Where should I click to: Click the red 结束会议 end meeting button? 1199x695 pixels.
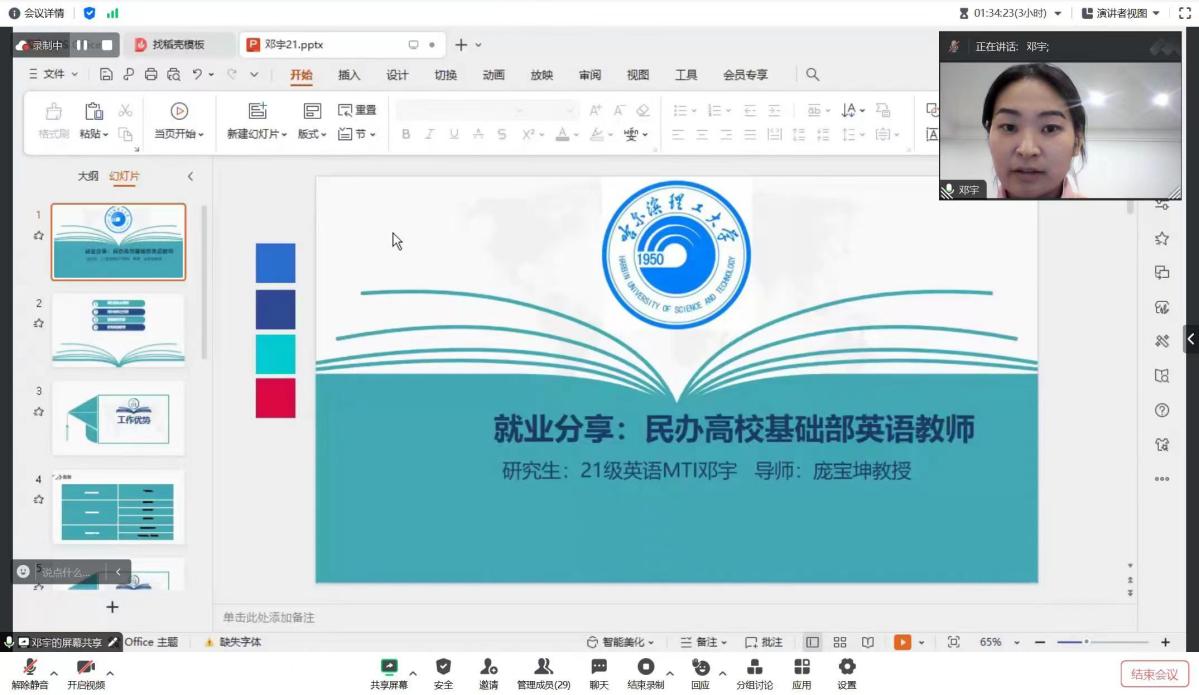click(1154, 674)
